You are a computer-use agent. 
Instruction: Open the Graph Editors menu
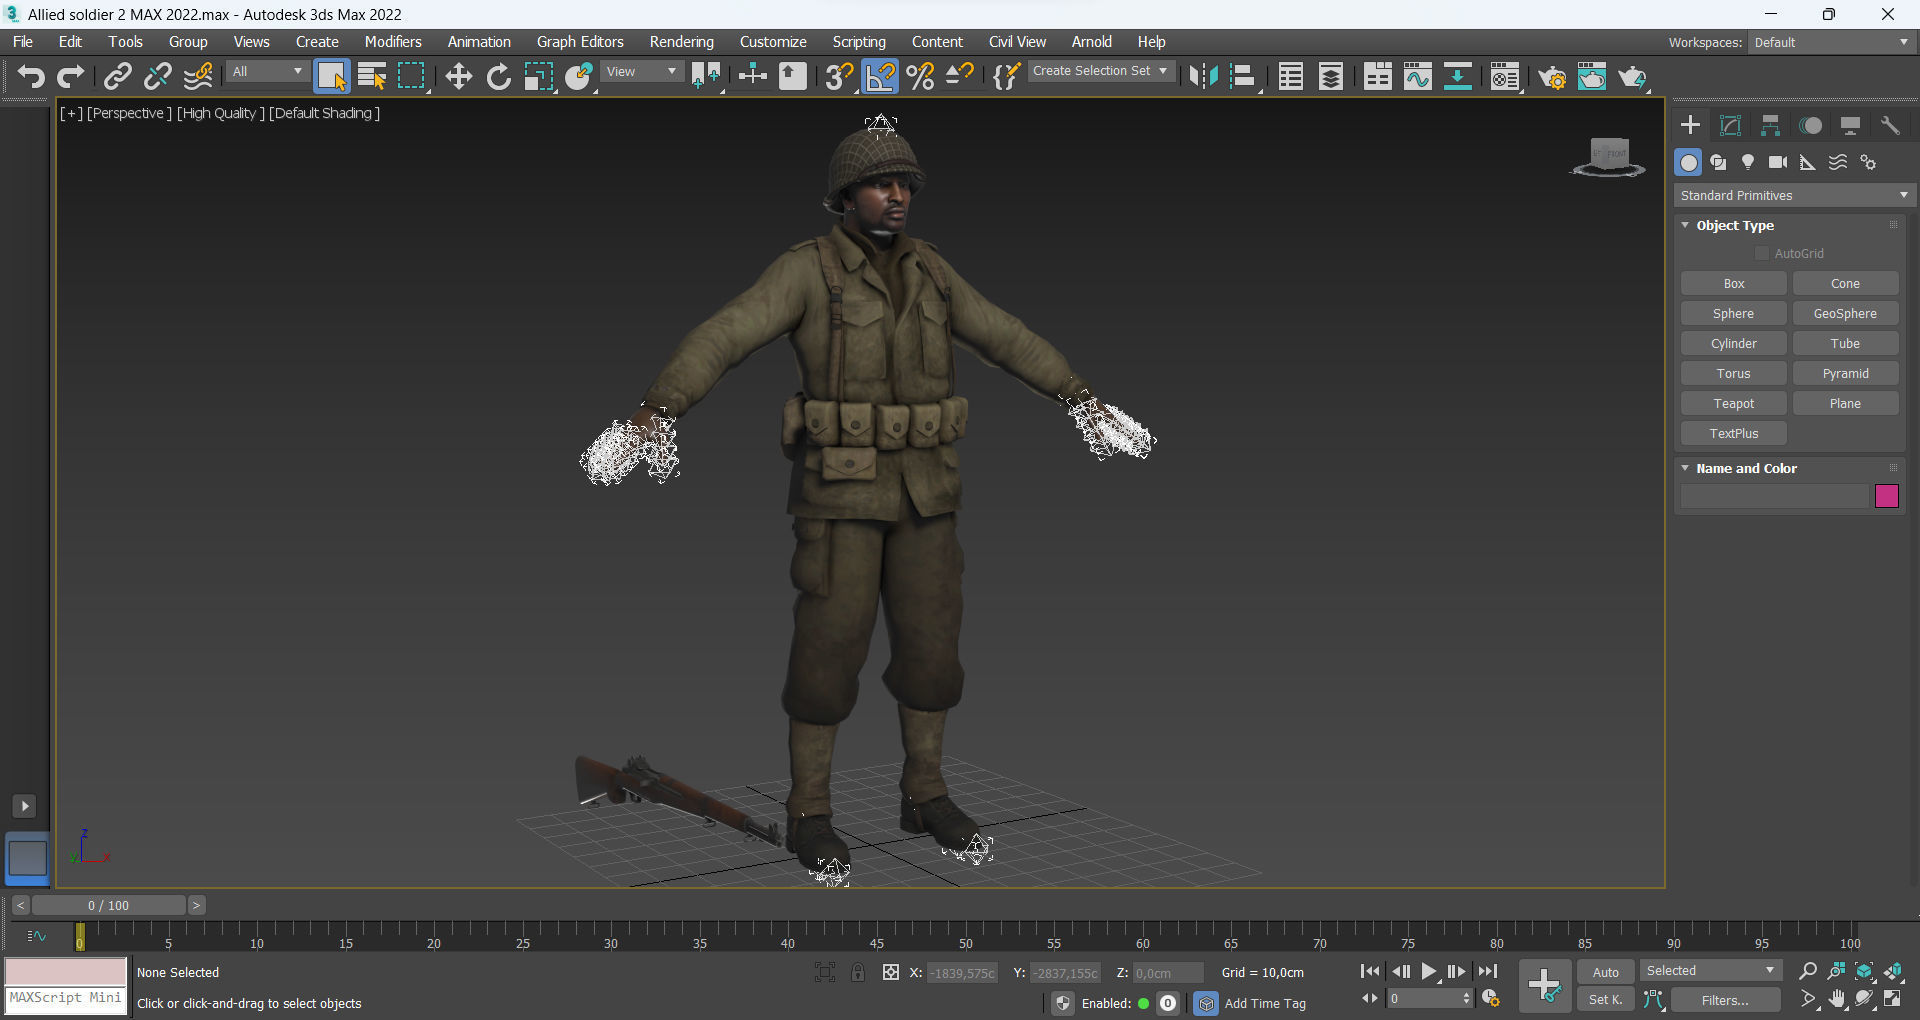click(x=580, y=42)
